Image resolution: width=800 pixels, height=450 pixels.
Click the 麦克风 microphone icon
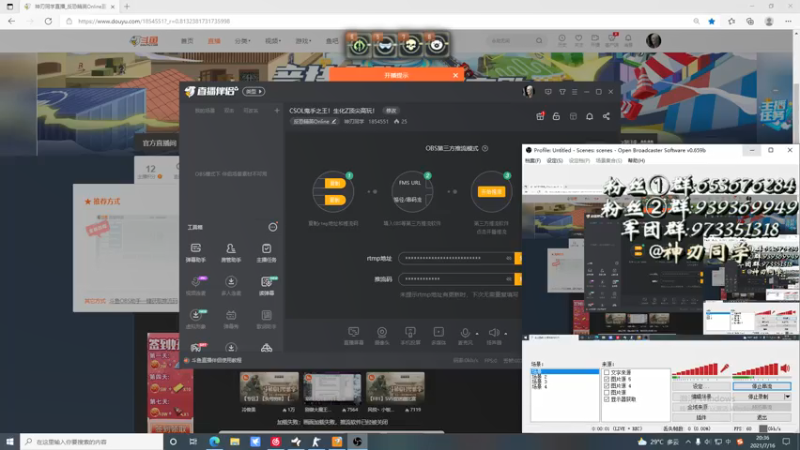(465, 333)
